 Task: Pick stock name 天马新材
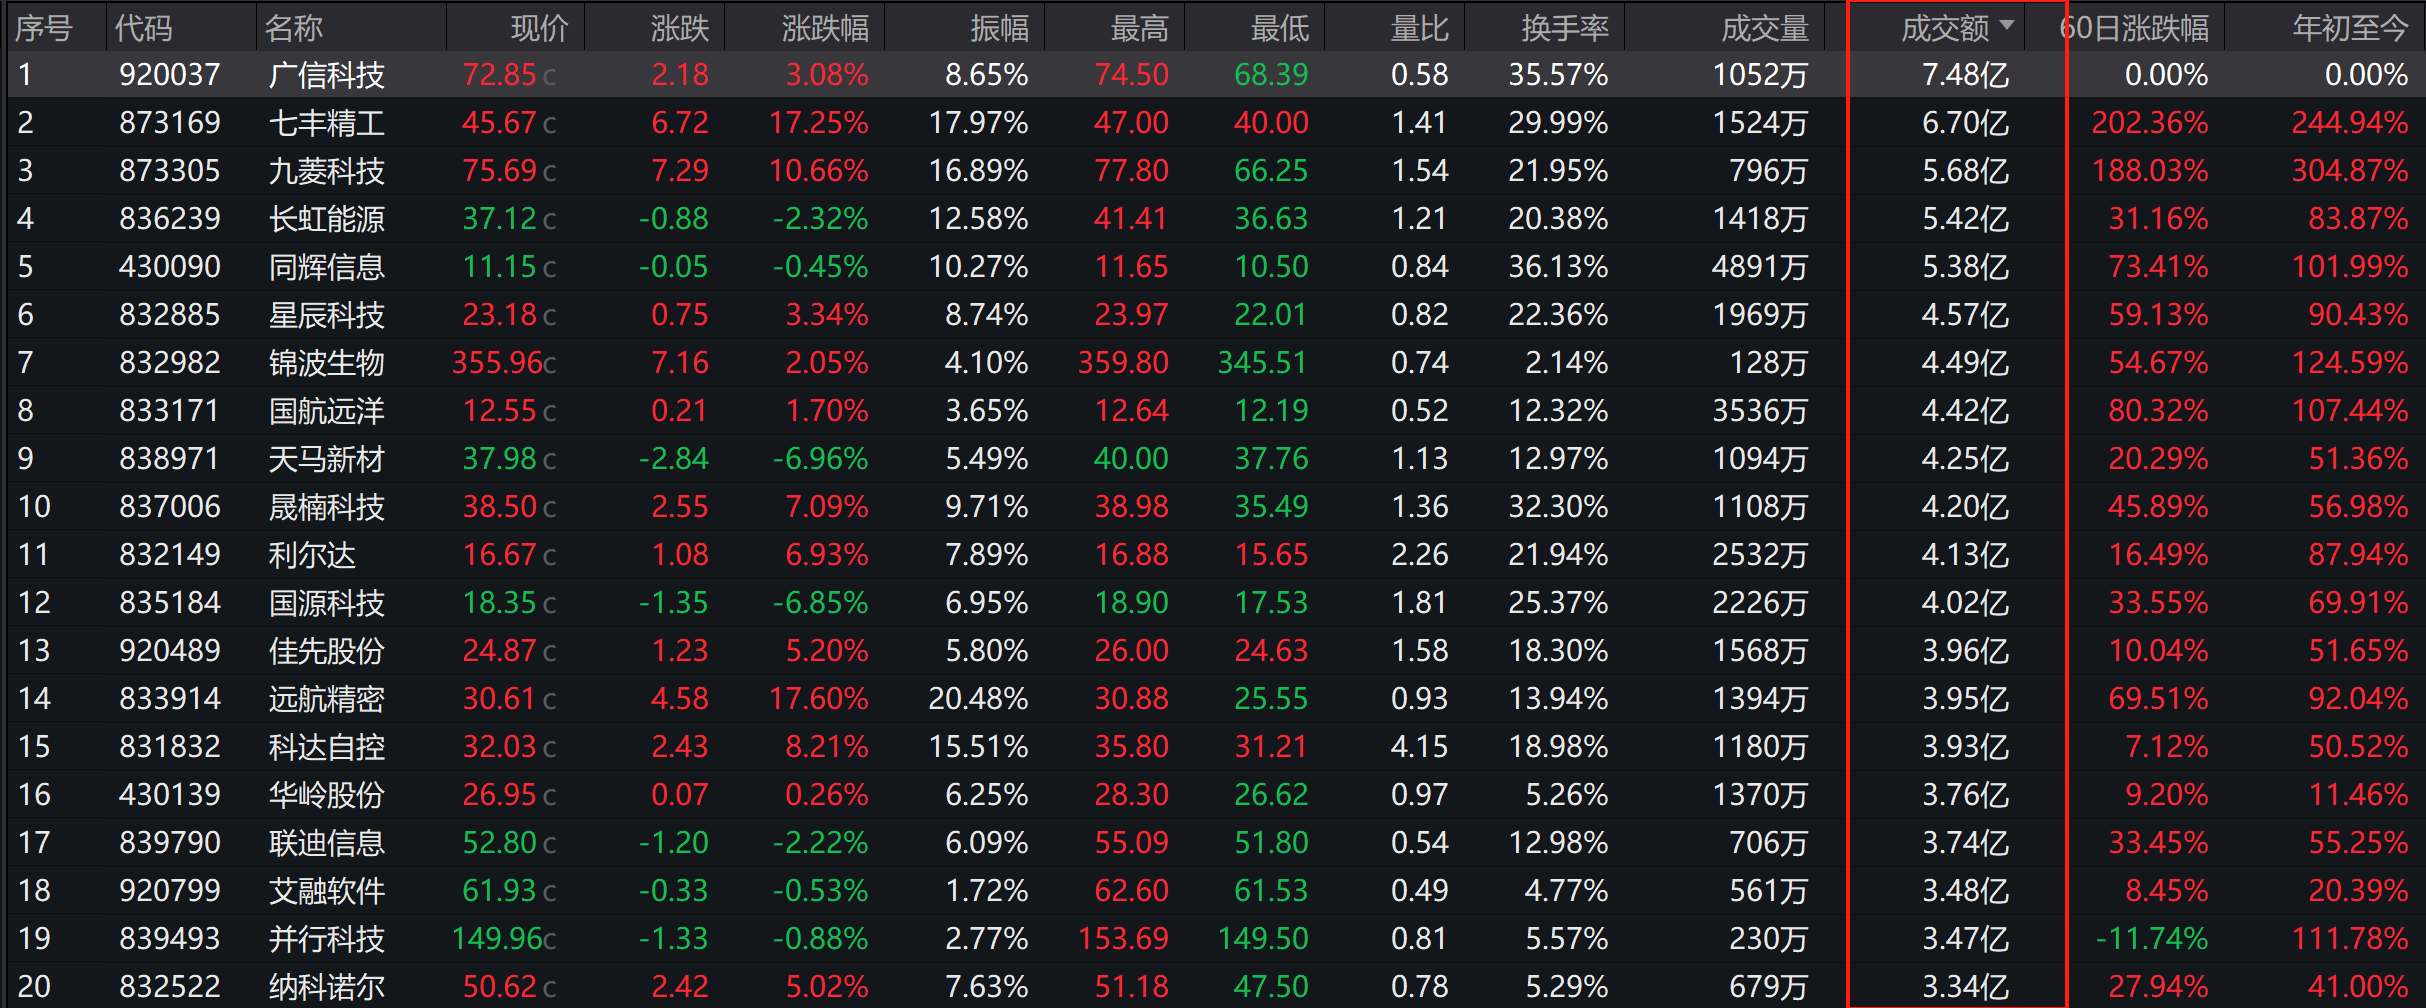[x=327, y=459]
